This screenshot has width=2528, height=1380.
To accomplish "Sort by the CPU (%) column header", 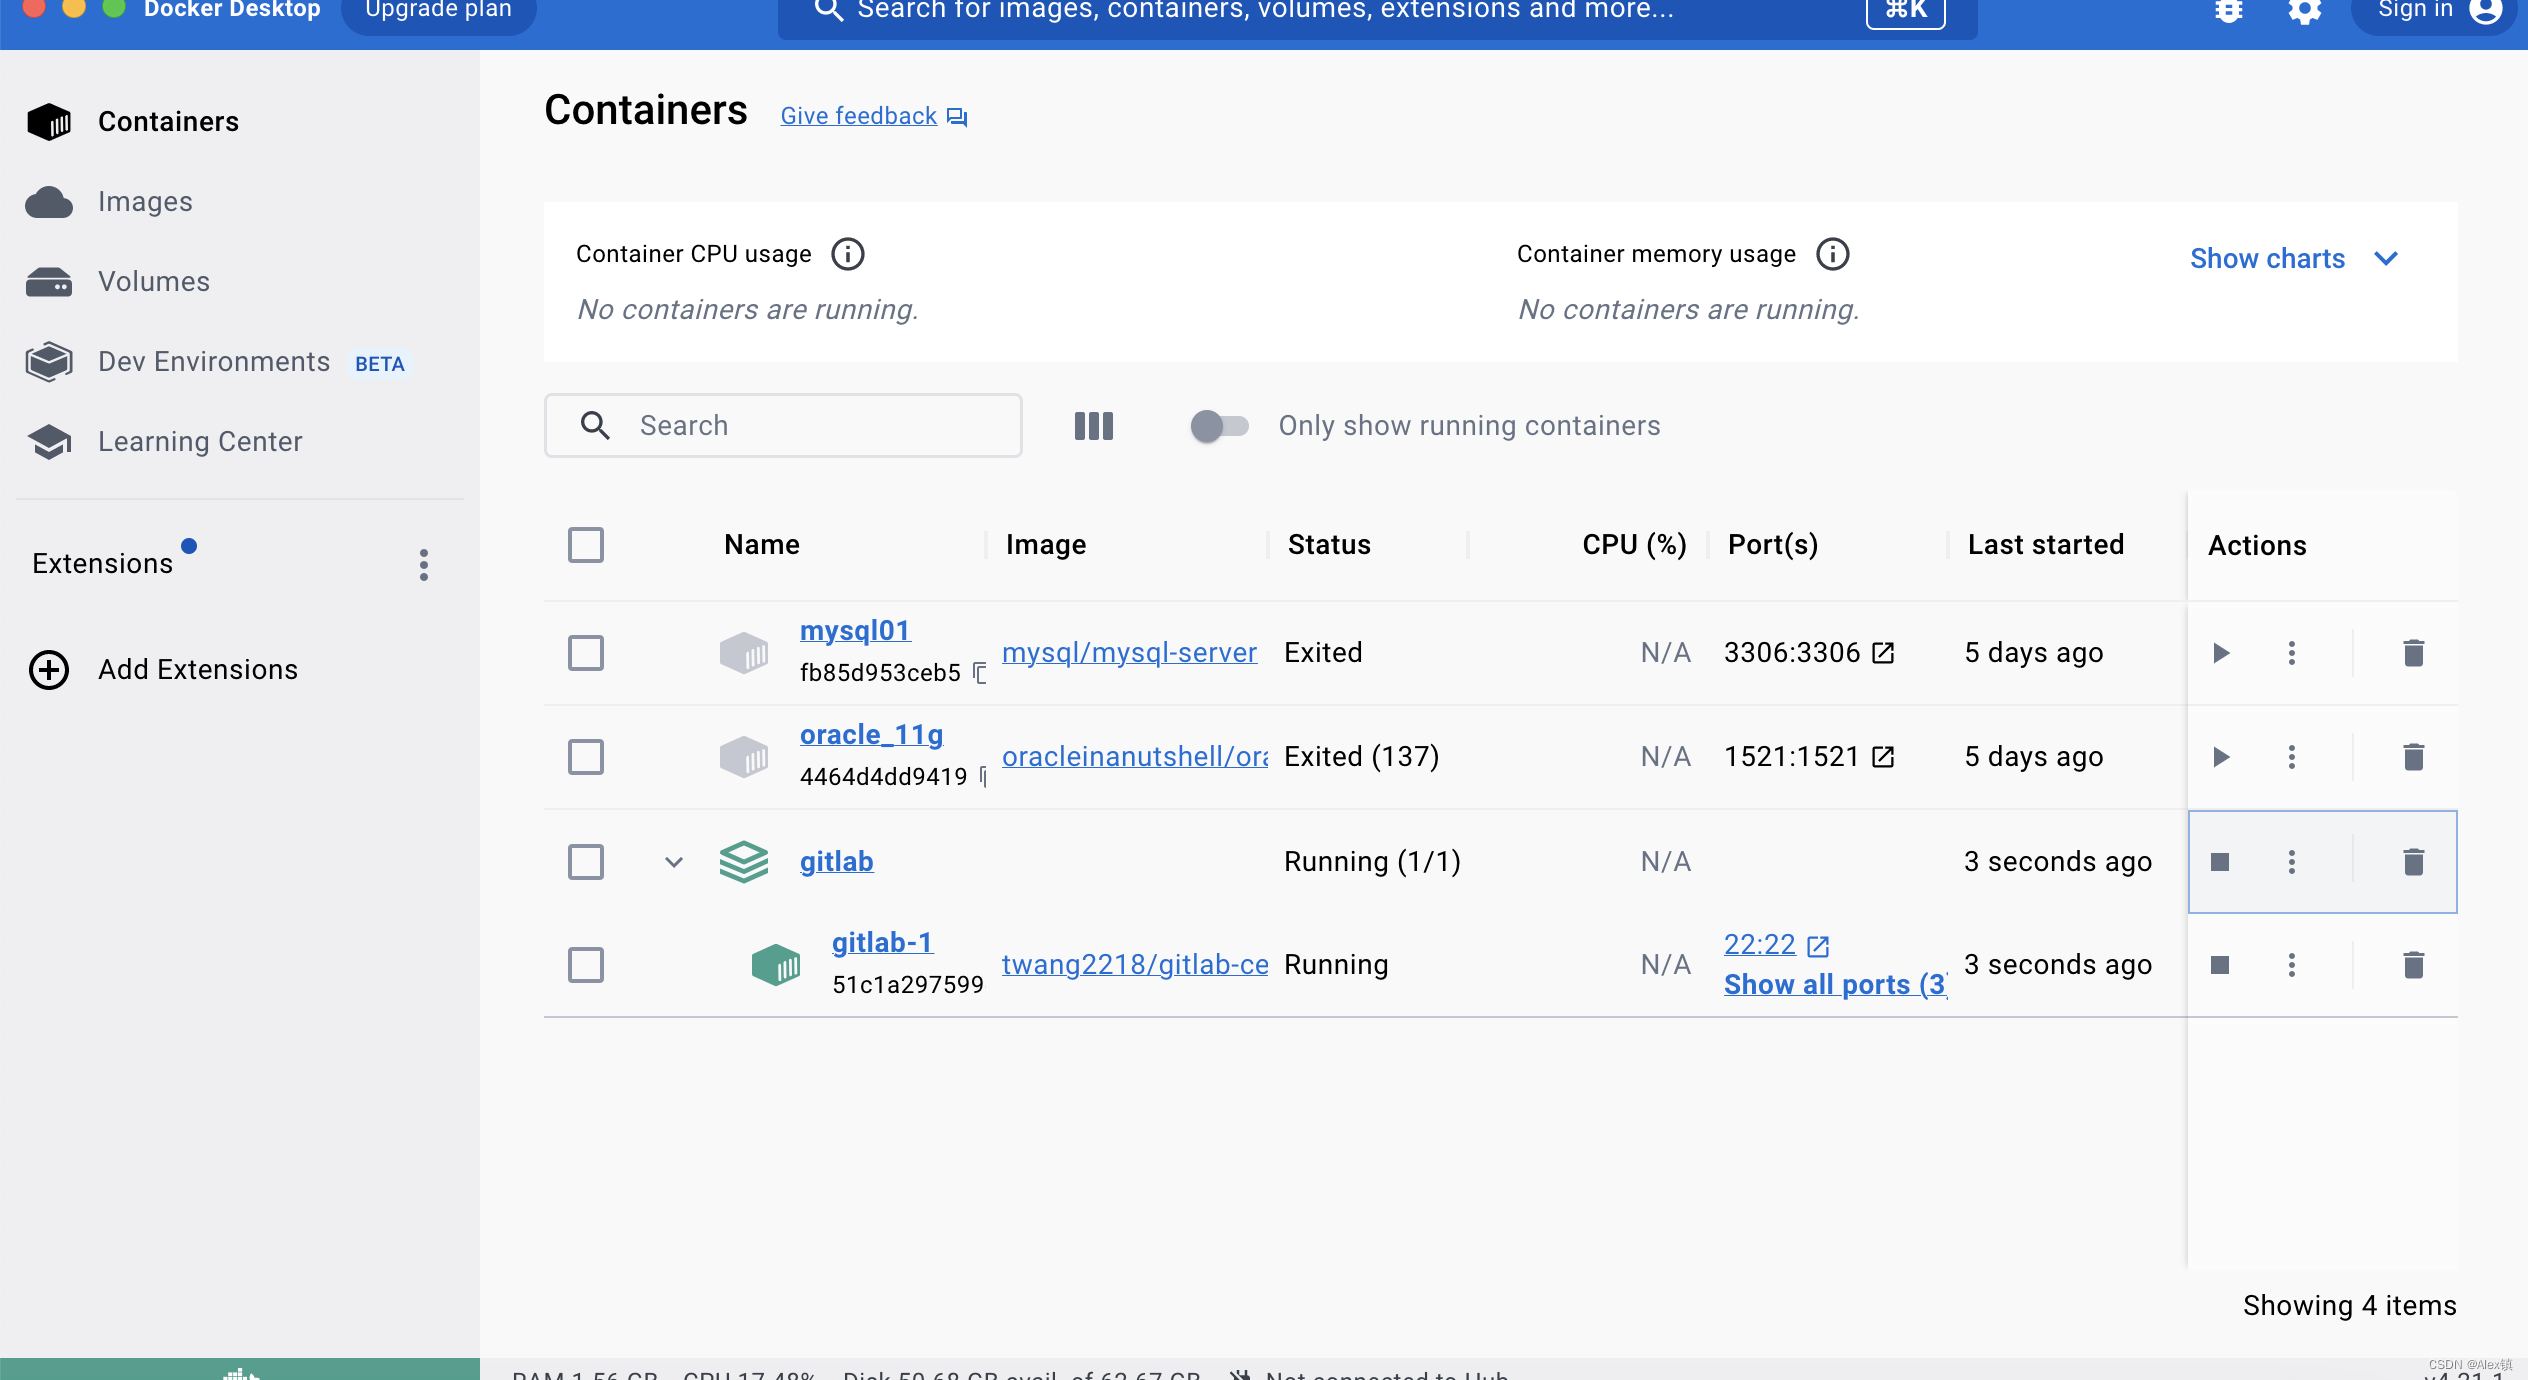I will click(x=1634, y=545).
